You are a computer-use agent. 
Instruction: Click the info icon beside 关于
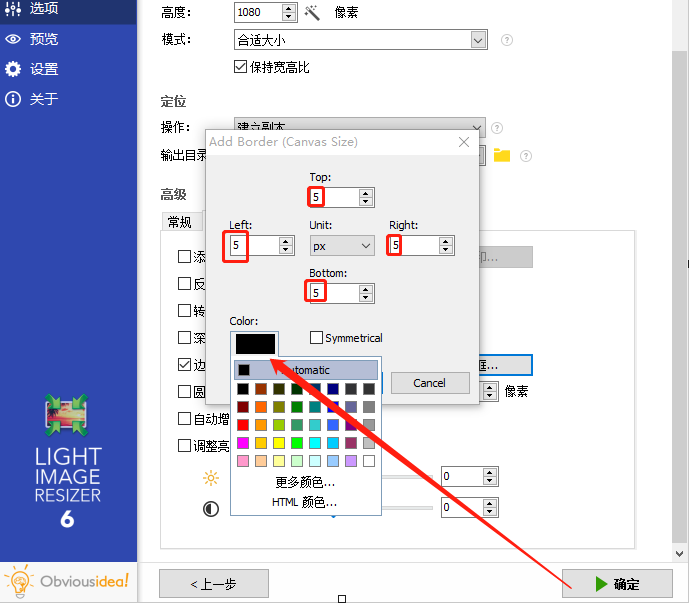(x=13, y=99)
